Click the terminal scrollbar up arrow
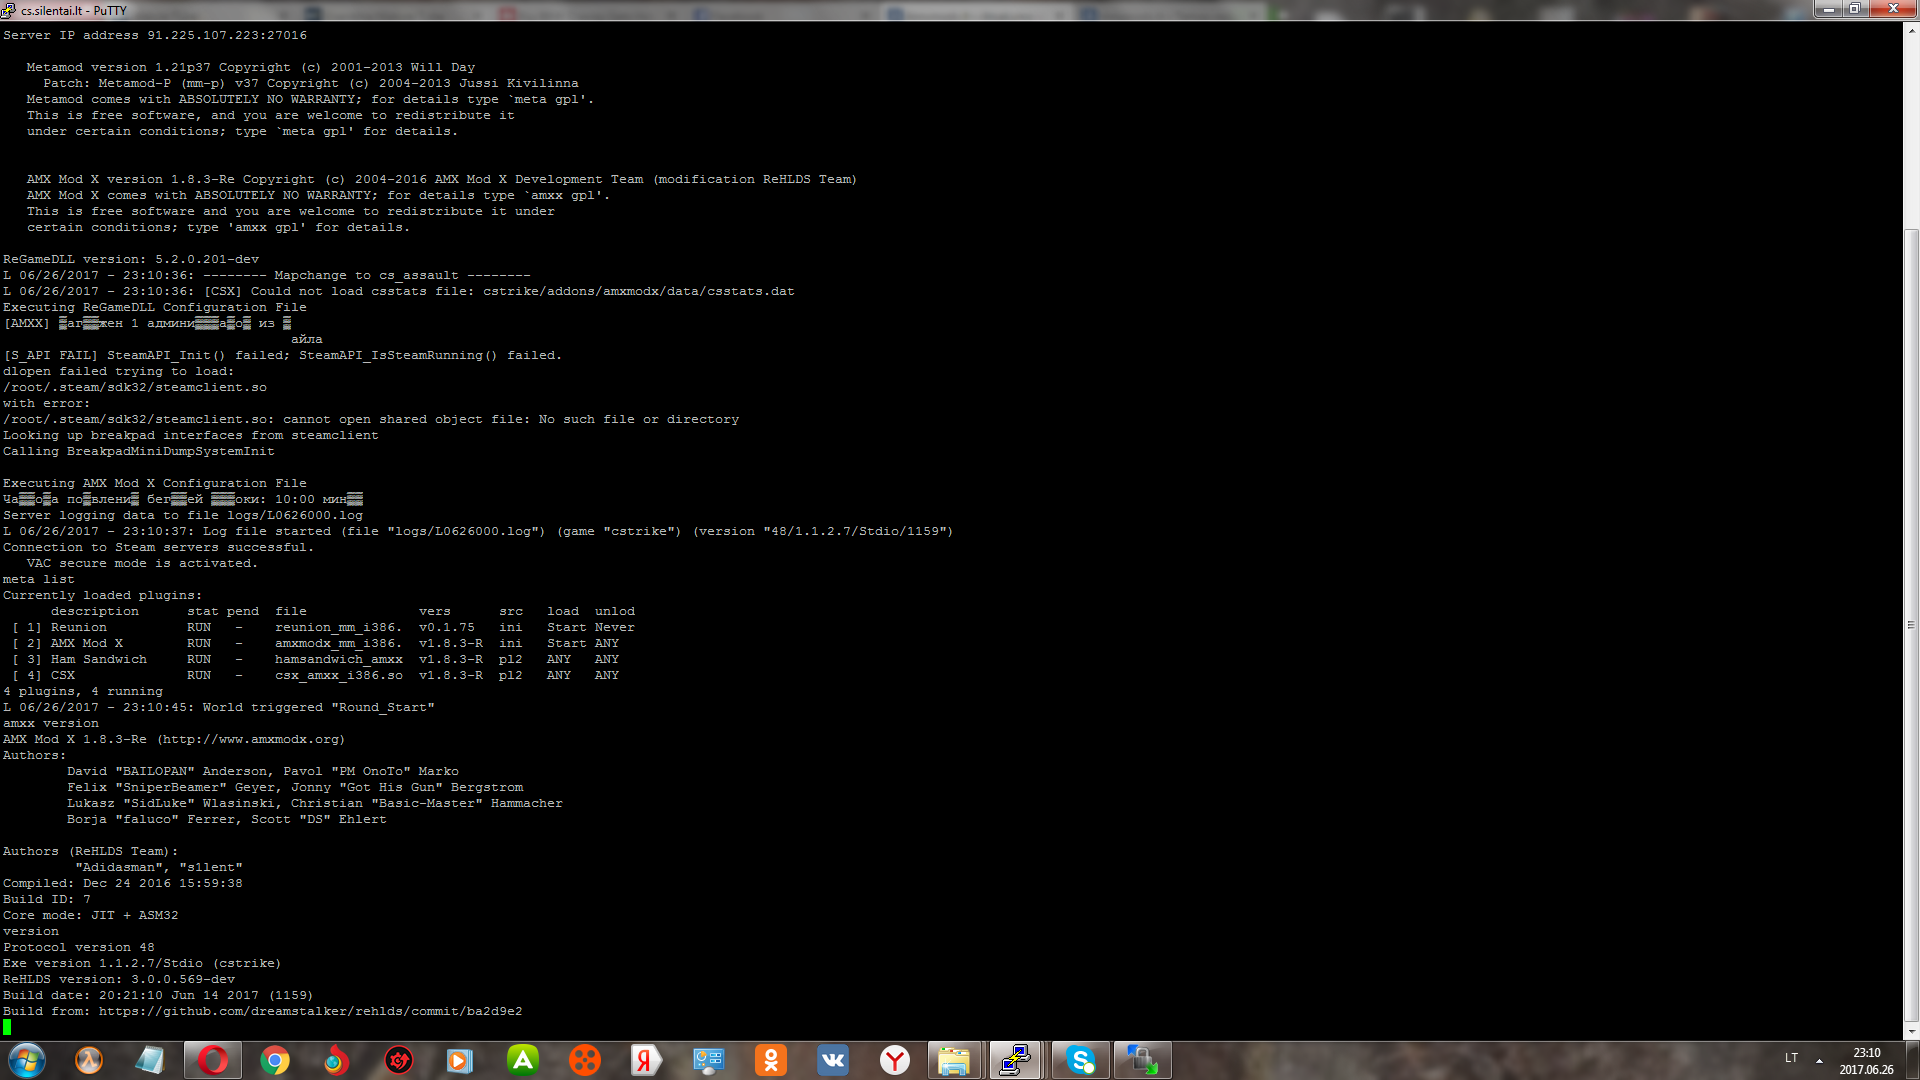Screen dimensions: 1920x1080 [x=1912, y=31]
